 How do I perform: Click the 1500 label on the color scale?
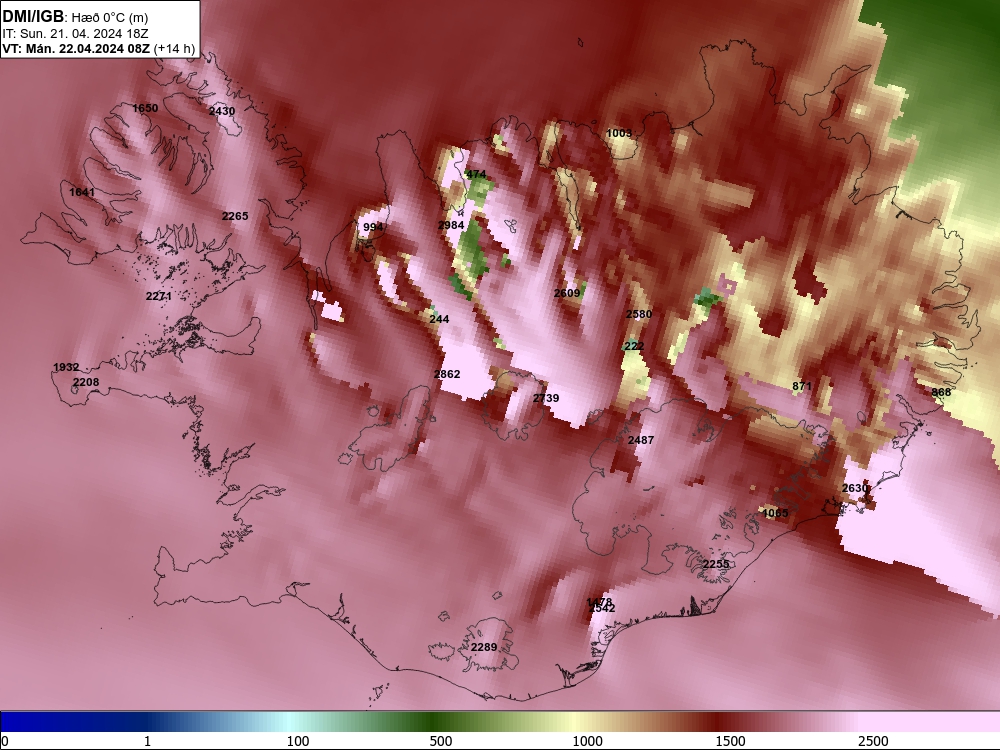click(x=730, y=741)
